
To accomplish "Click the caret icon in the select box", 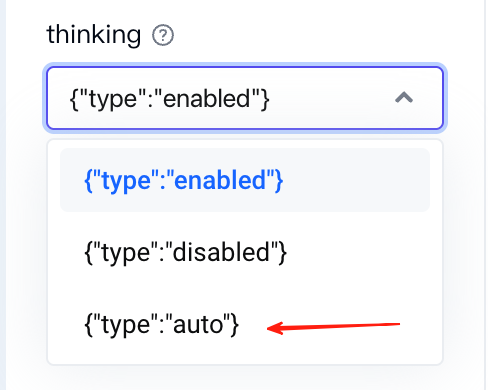I will [x=404, y=98].
